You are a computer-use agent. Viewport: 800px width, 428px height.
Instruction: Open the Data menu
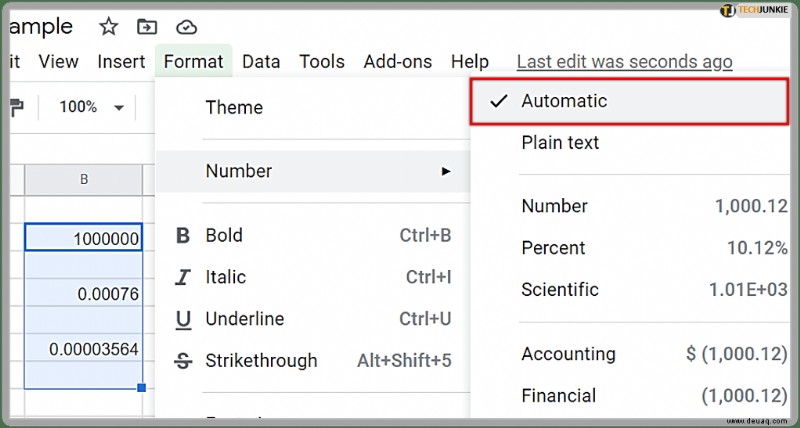click(261, 62)
